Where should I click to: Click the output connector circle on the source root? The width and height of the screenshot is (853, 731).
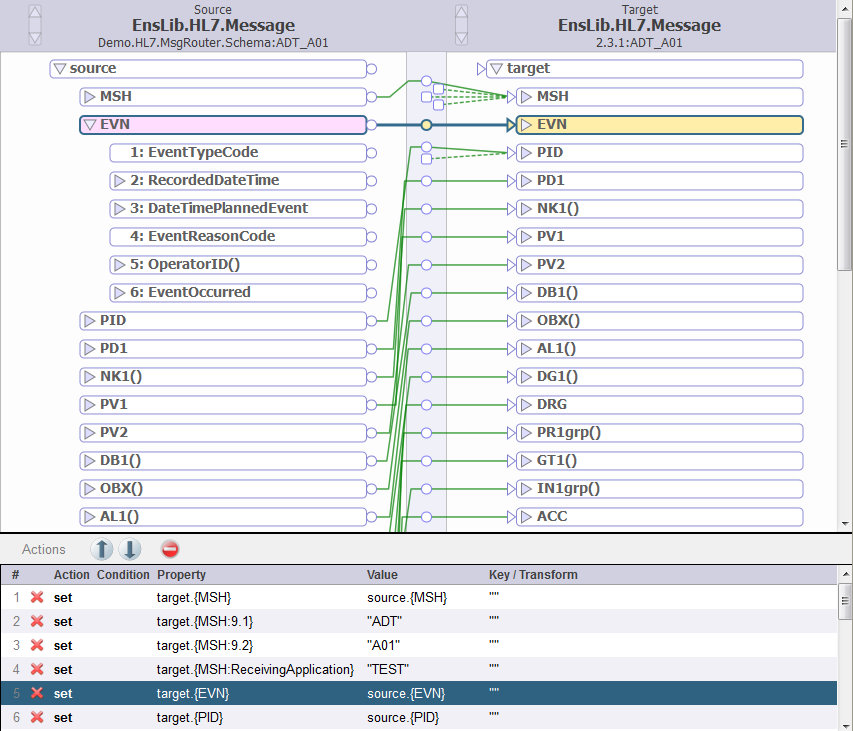(370, 69)
